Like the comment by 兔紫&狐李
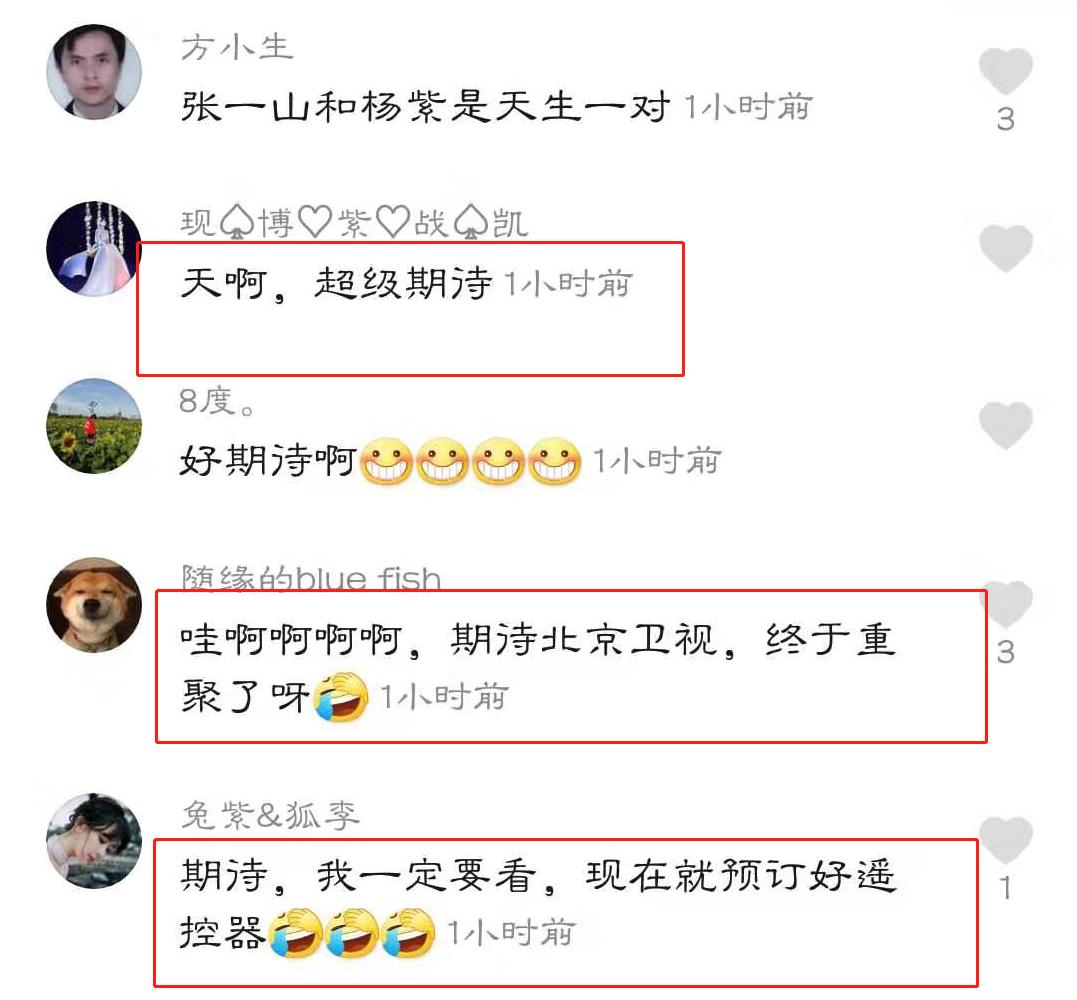The width and height of the screenshot is (1077, 1000). 1006,840
